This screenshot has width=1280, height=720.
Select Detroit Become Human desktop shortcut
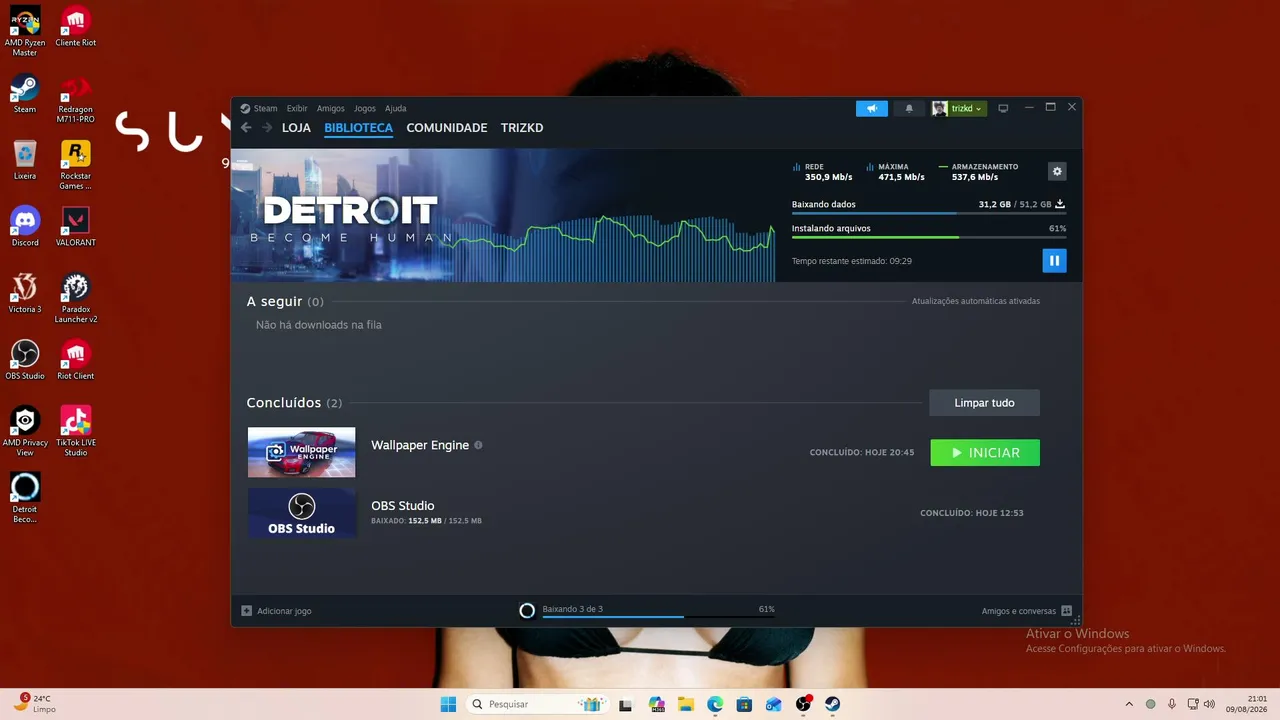[25, 499]
